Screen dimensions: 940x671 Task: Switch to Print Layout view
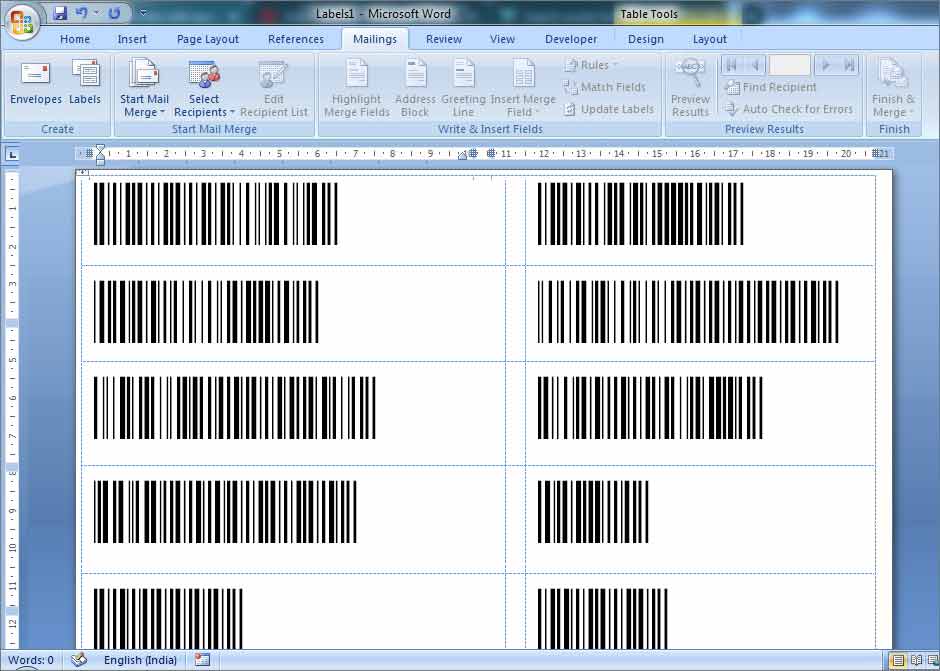point(898,661)
